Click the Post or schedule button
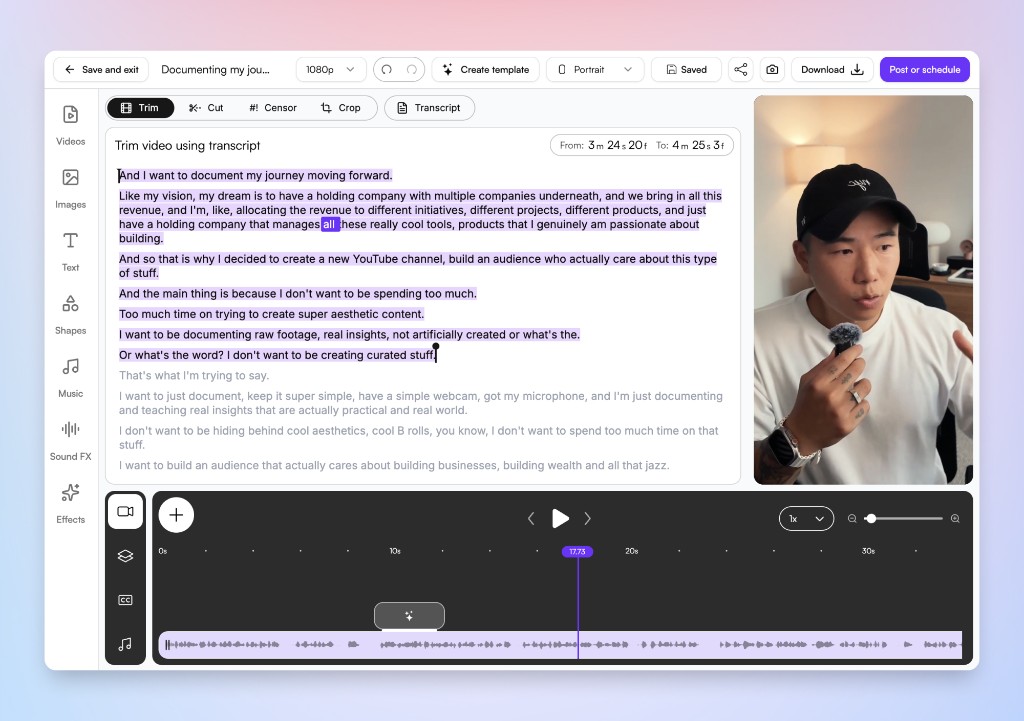1024x721 pixels. pos(924,69)
